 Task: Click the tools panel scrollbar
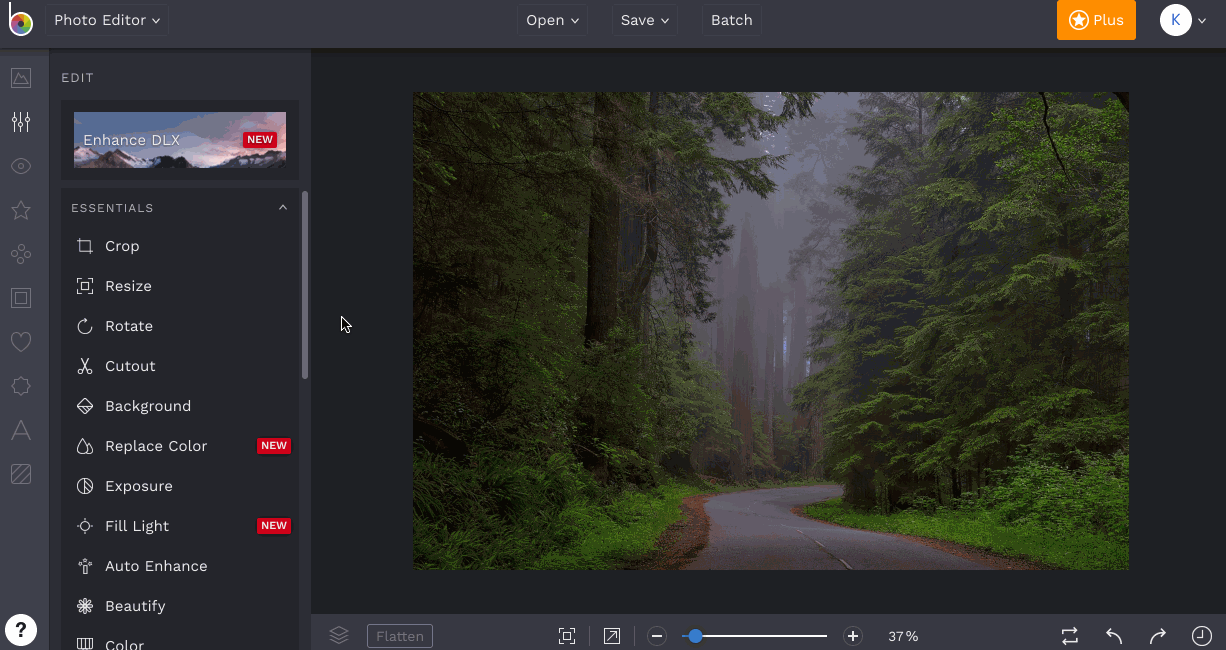tap(305, 285)
